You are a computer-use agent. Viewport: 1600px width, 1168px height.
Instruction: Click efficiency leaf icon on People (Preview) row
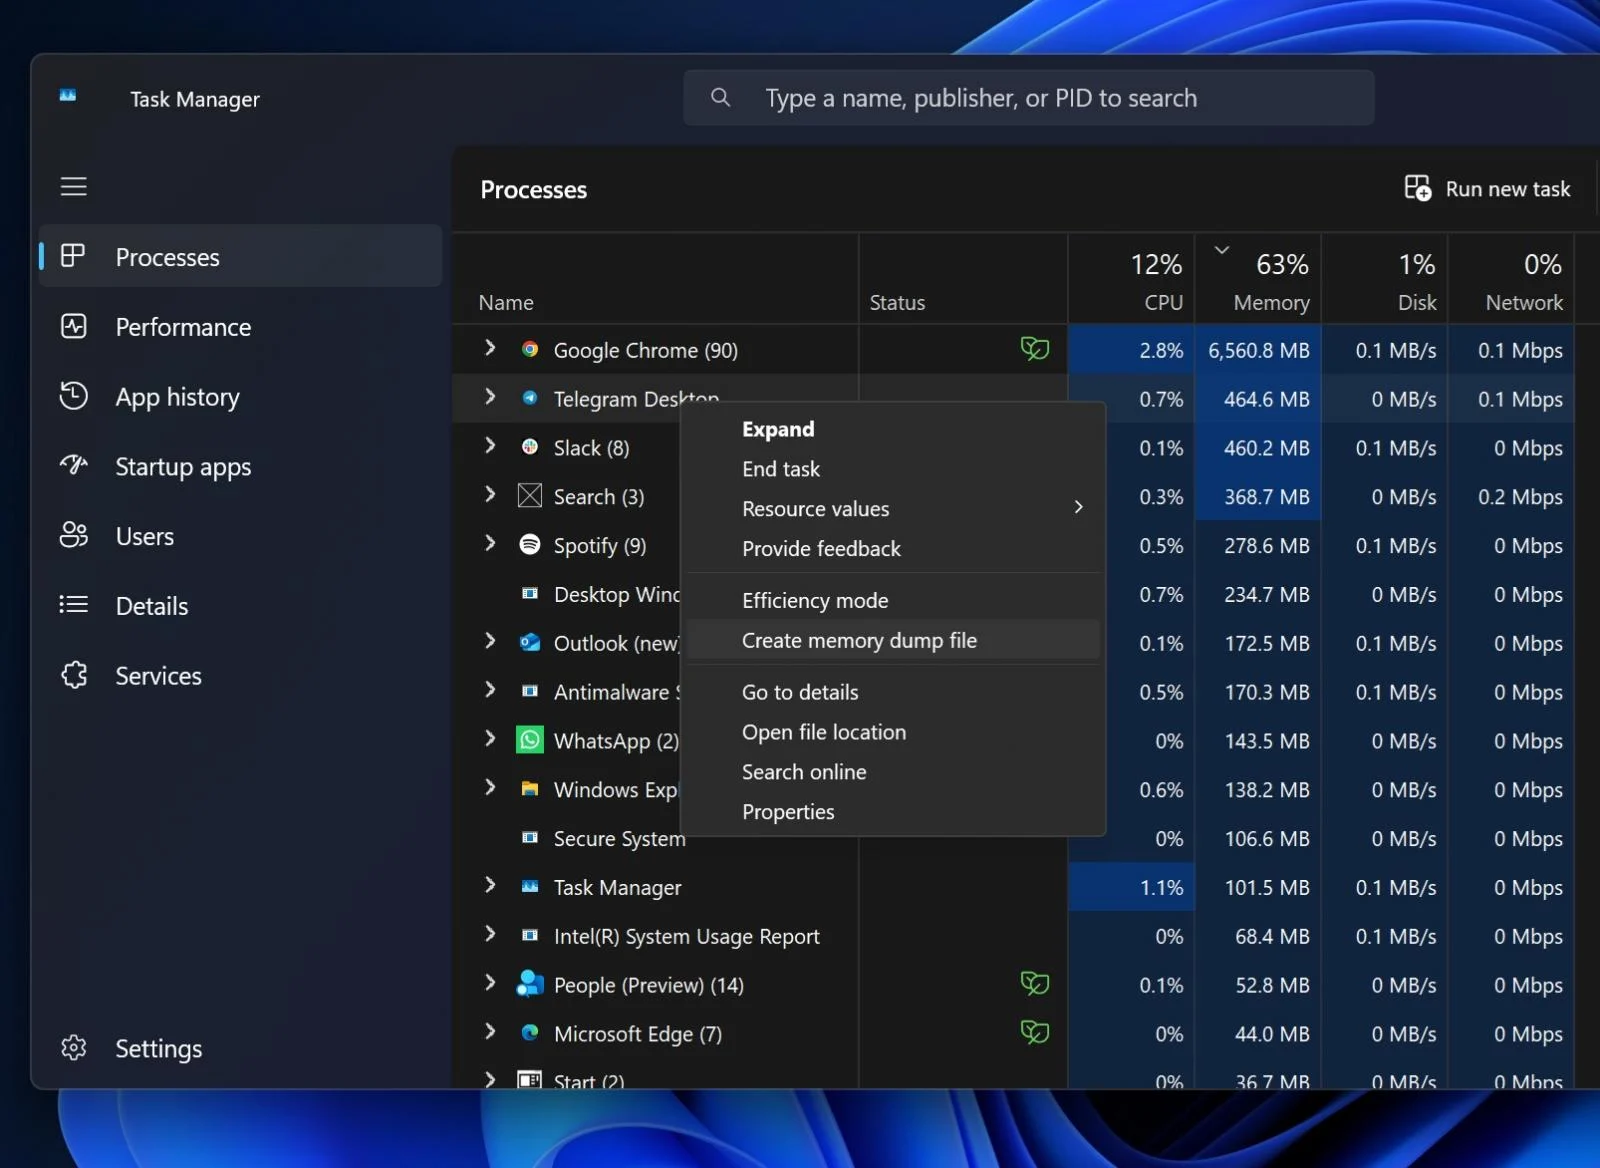coord(1035,984)
